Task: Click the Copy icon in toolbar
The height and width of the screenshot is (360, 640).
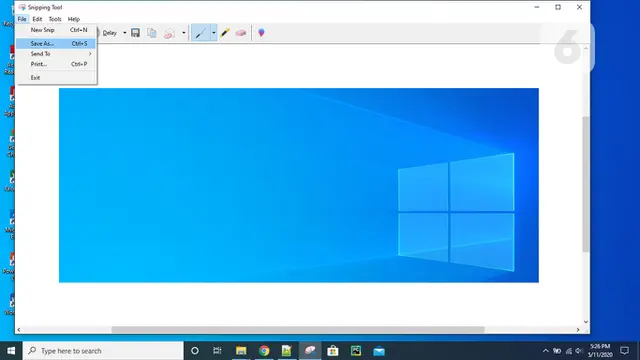Action: coord(152,33)
